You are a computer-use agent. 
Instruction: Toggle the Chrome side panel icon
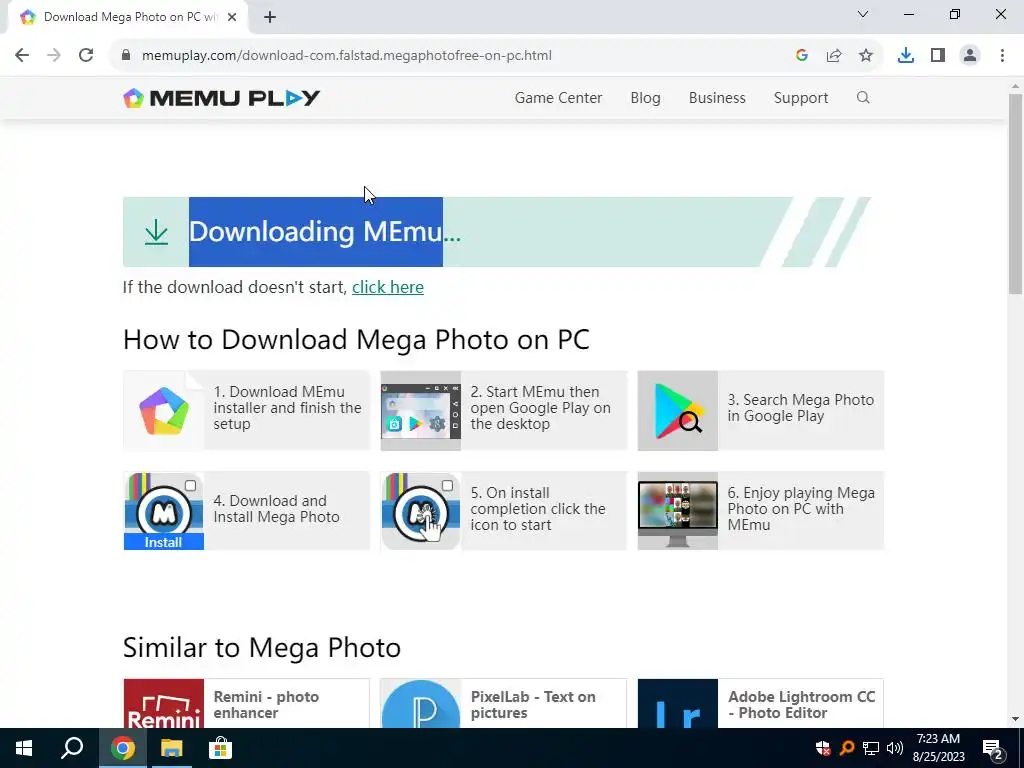pyautogui.click(x=938, y=55)
